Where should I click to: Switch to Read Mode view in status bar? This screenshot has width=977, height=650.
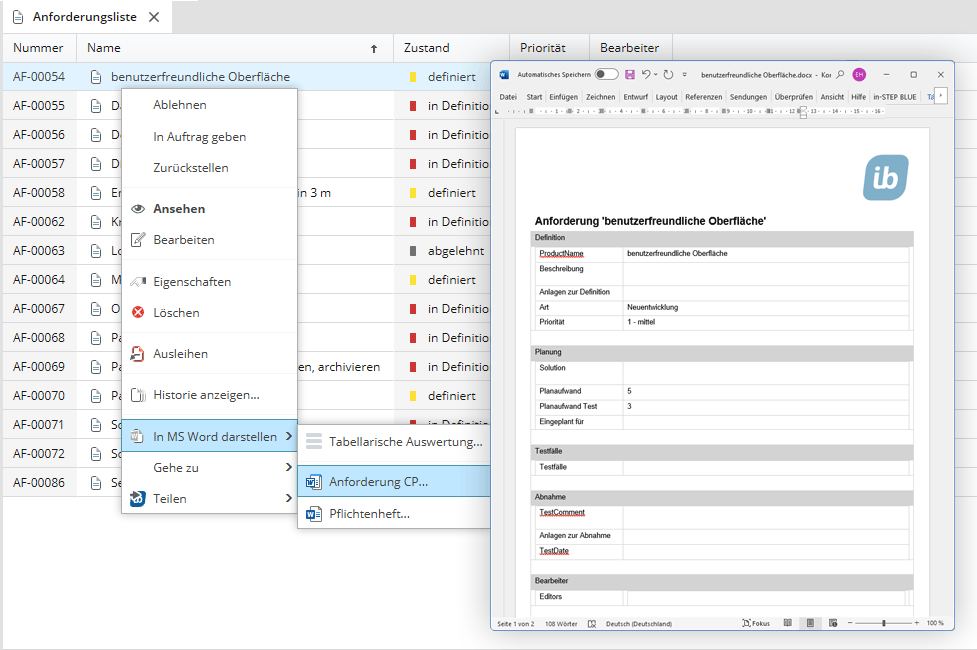tap(787, 623)
